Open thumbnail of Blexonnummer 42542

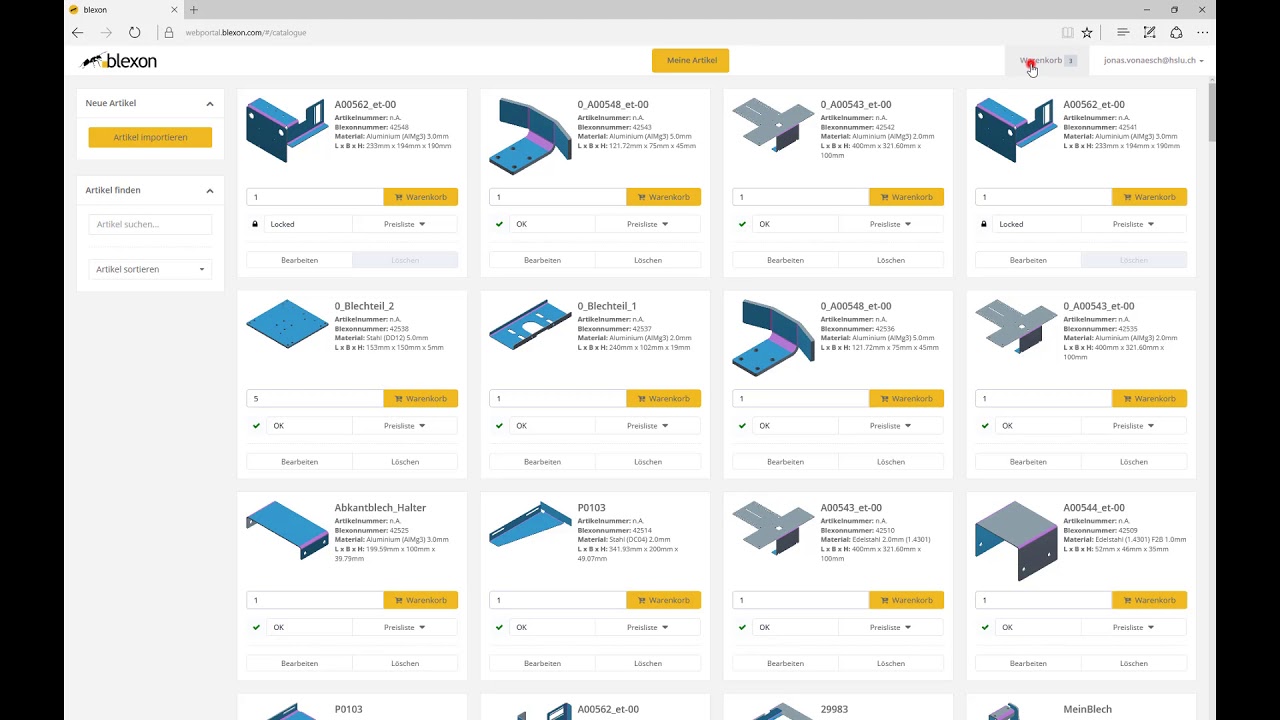(x=773, y=124)
